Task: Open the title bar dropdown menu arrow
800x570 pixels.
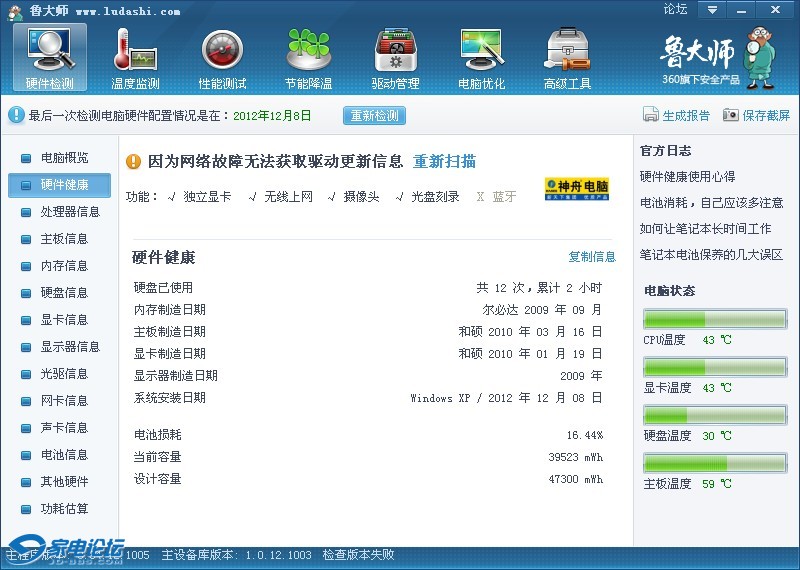Action: coord(712,10)
